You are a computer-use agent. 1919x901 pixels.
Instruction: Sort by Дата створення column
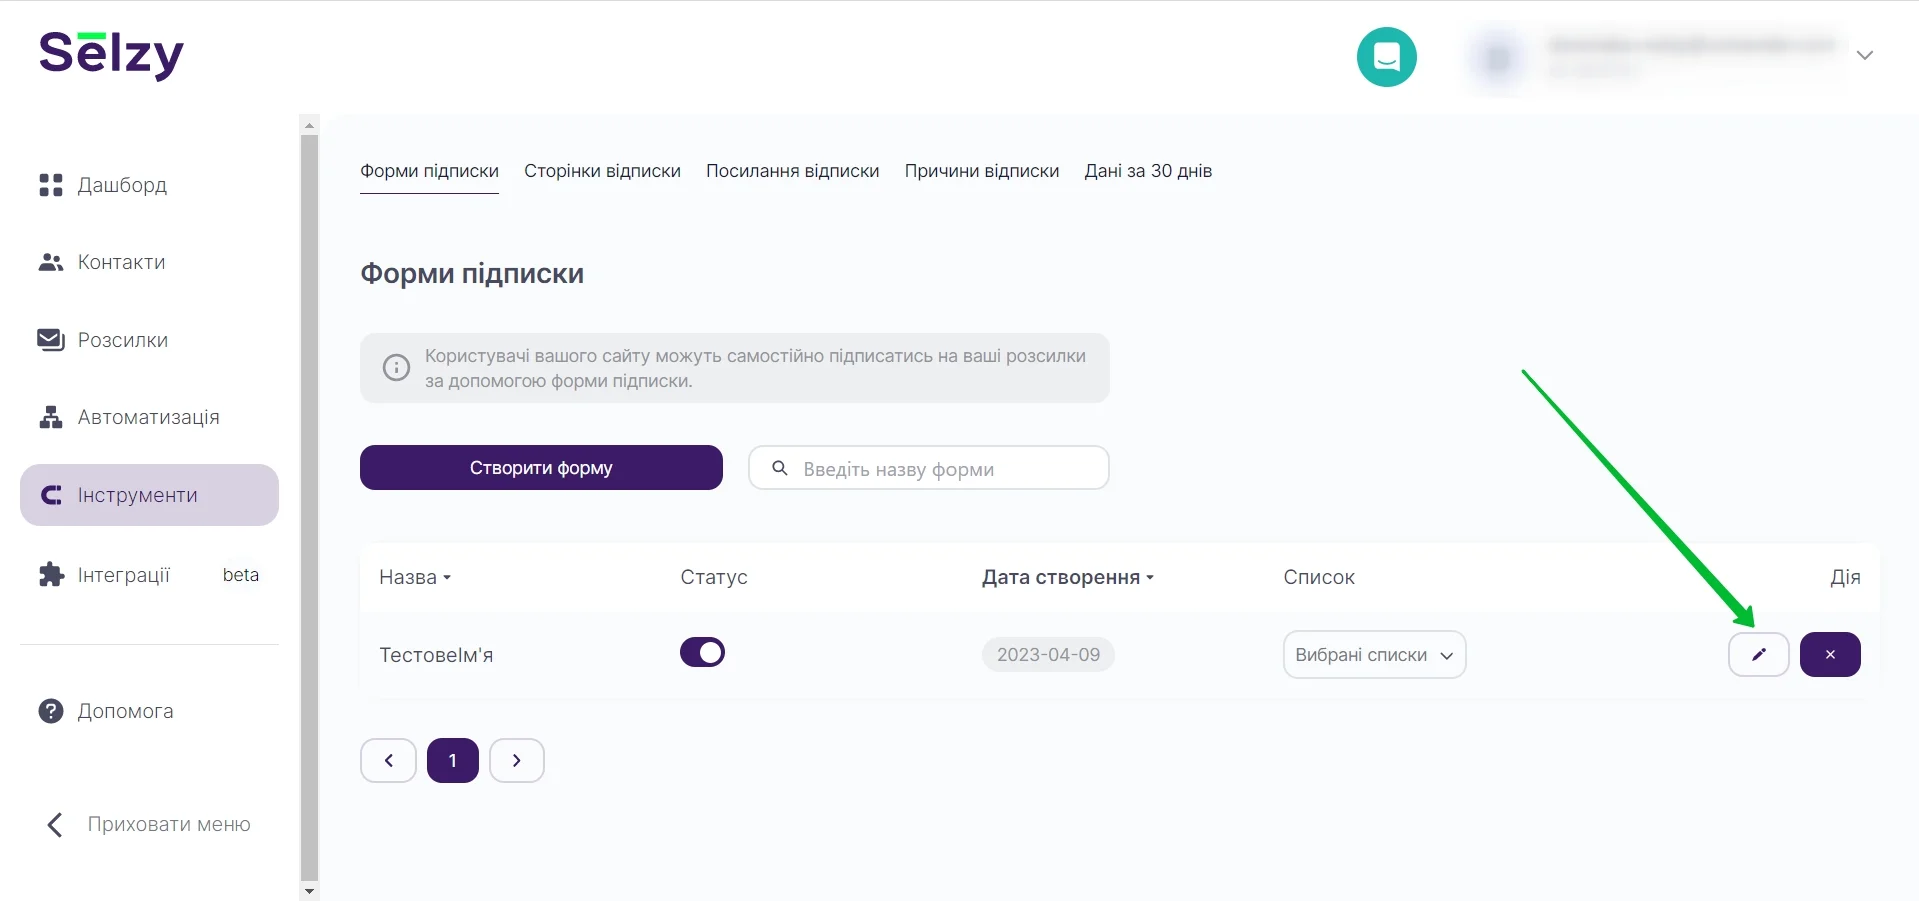click(x=1068, y=577)
